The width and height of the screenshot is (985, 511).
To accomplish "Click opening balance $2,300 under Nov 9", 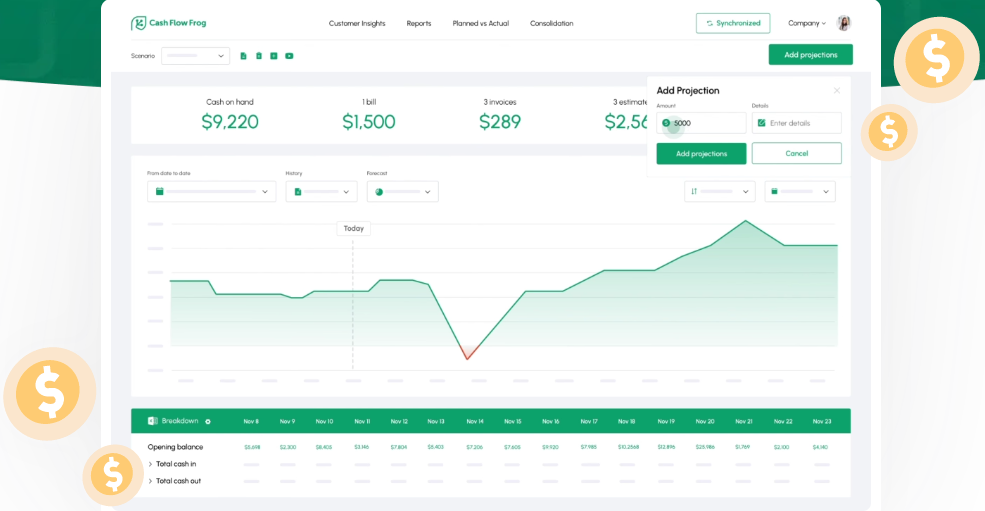I will pyautogui.click(x=288, y=448).
